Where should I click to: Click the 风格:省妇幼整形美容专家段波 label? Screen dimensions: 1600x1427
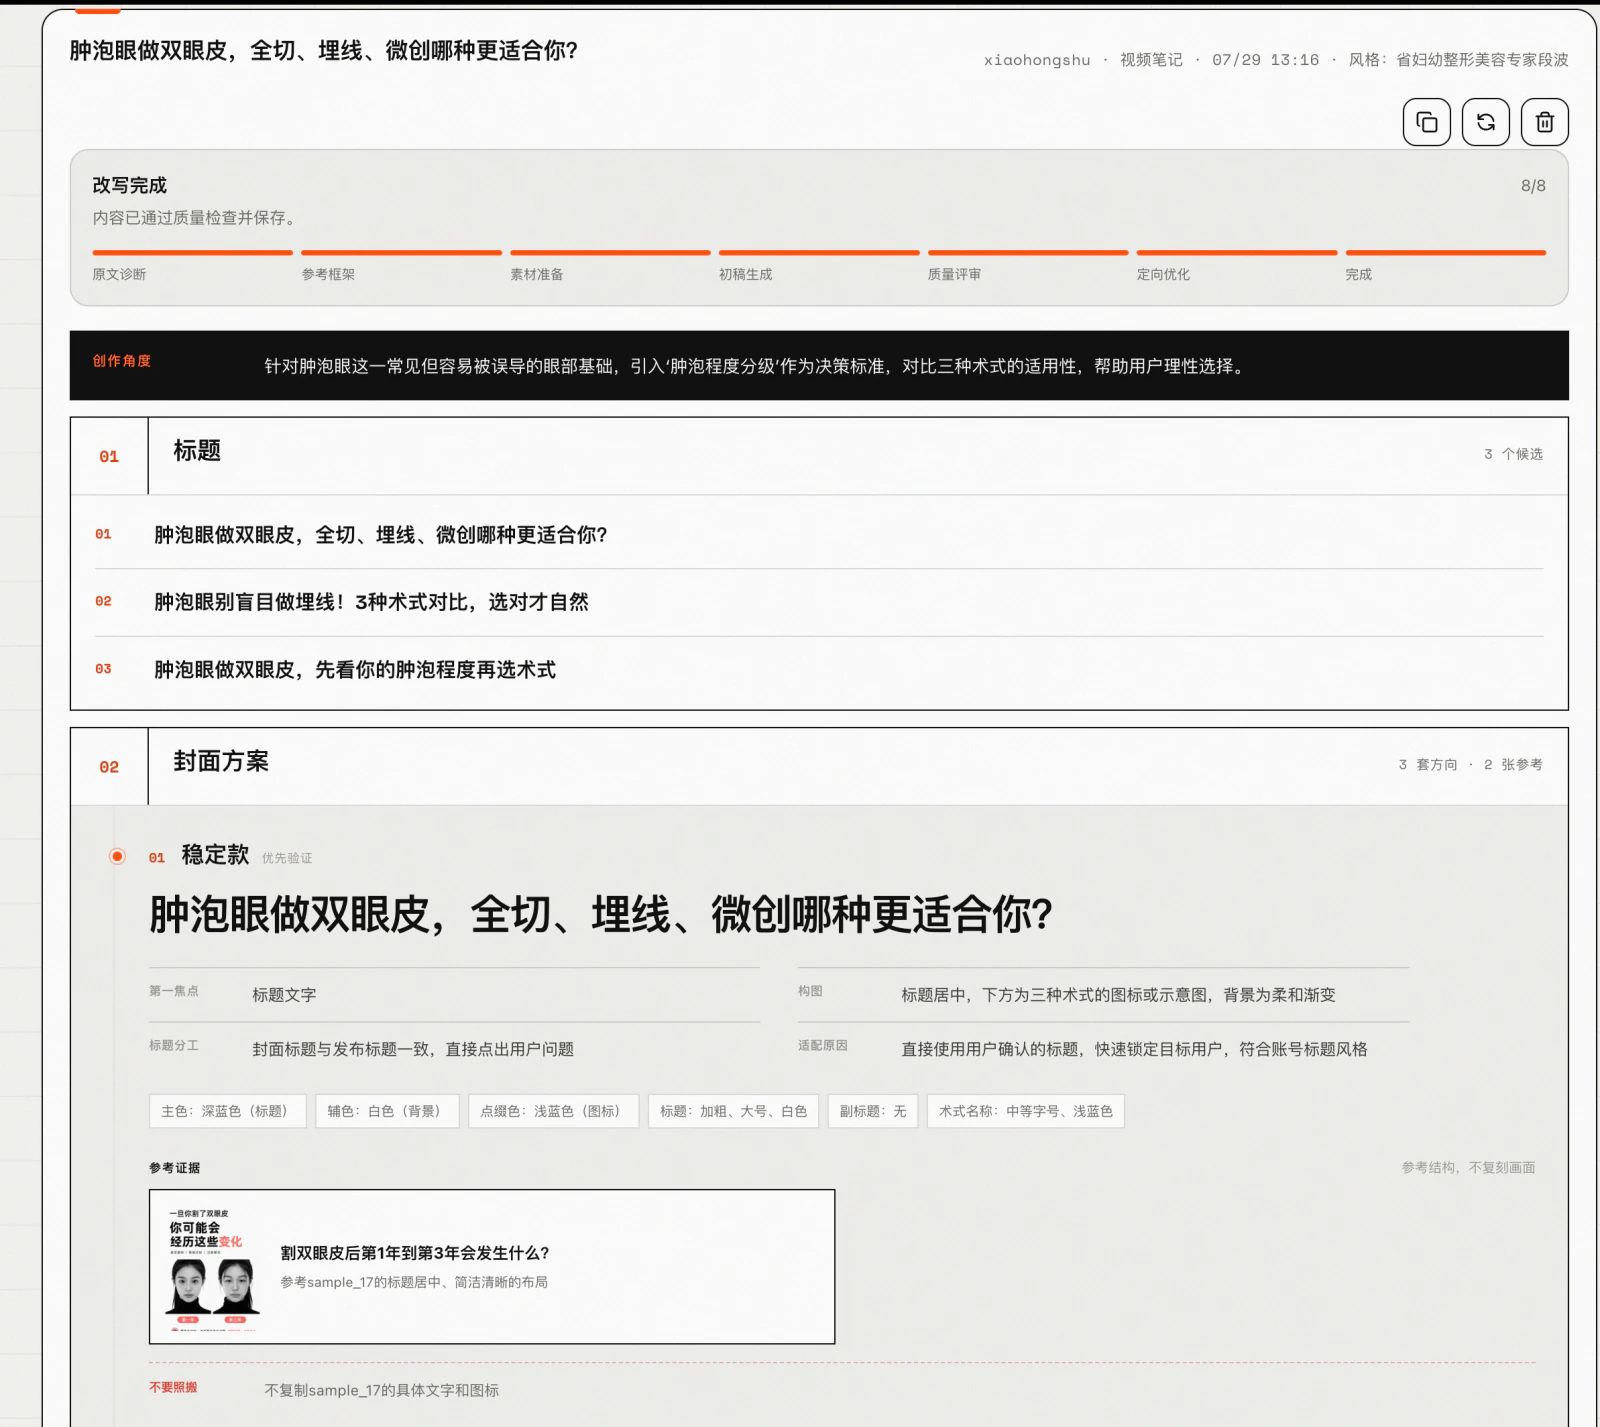pos(1458,60)
